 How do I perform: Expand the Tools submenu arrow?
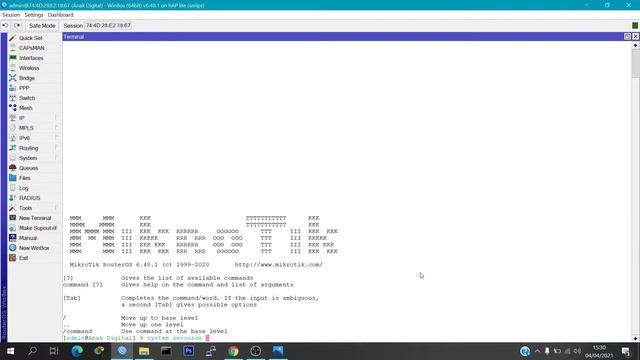point(56,208)
